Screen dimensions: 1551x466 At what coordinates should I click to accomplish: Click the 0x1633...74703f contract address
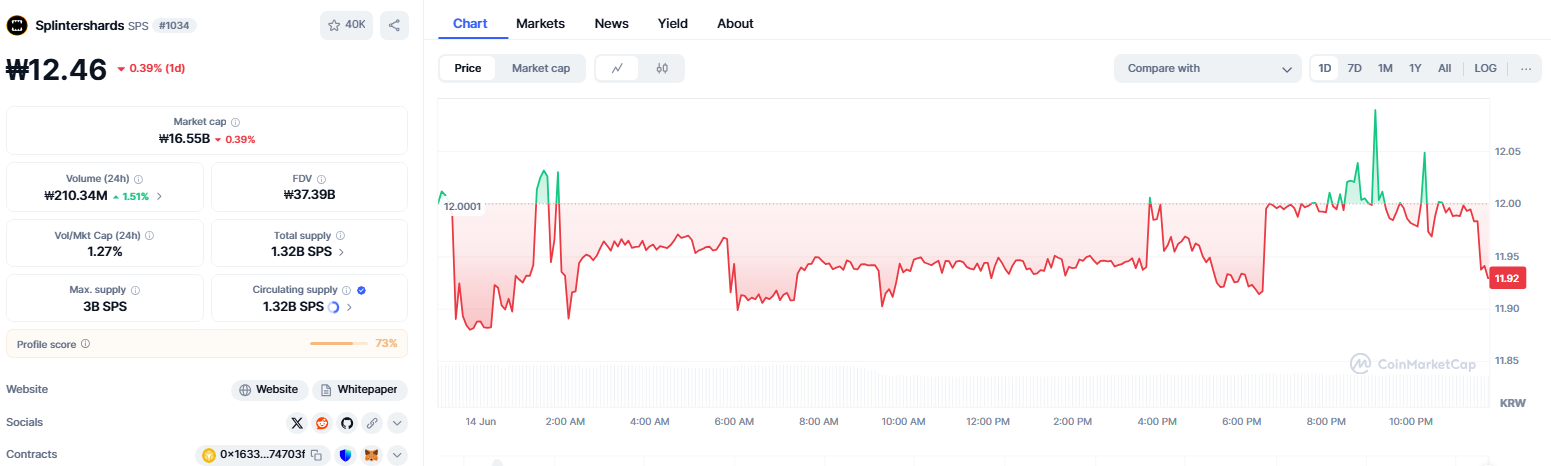click(x=263, y=455)
